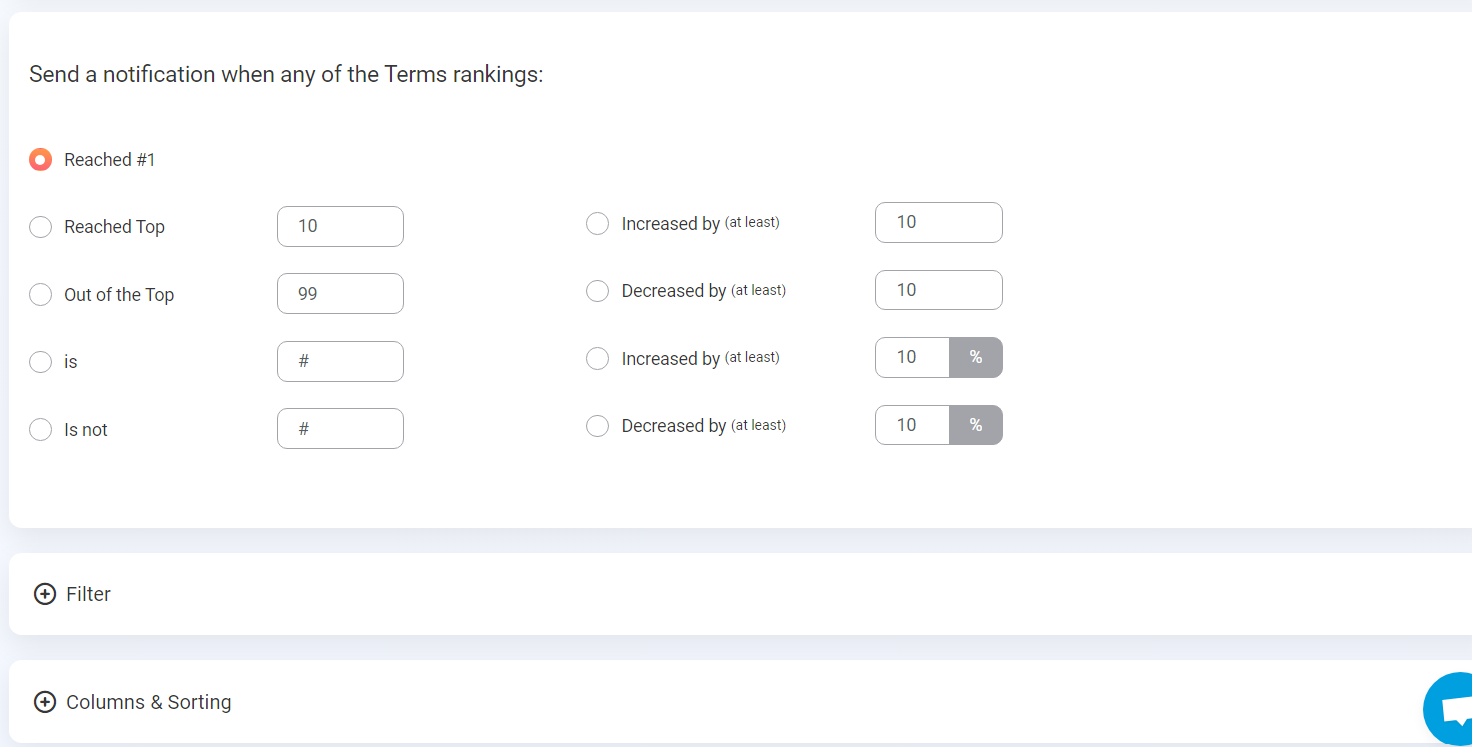The height and width of the screenshot is (747, 1472).
Task: Click the Increased by percent input field
Action: pyautogui.click(x=912, y=357)
